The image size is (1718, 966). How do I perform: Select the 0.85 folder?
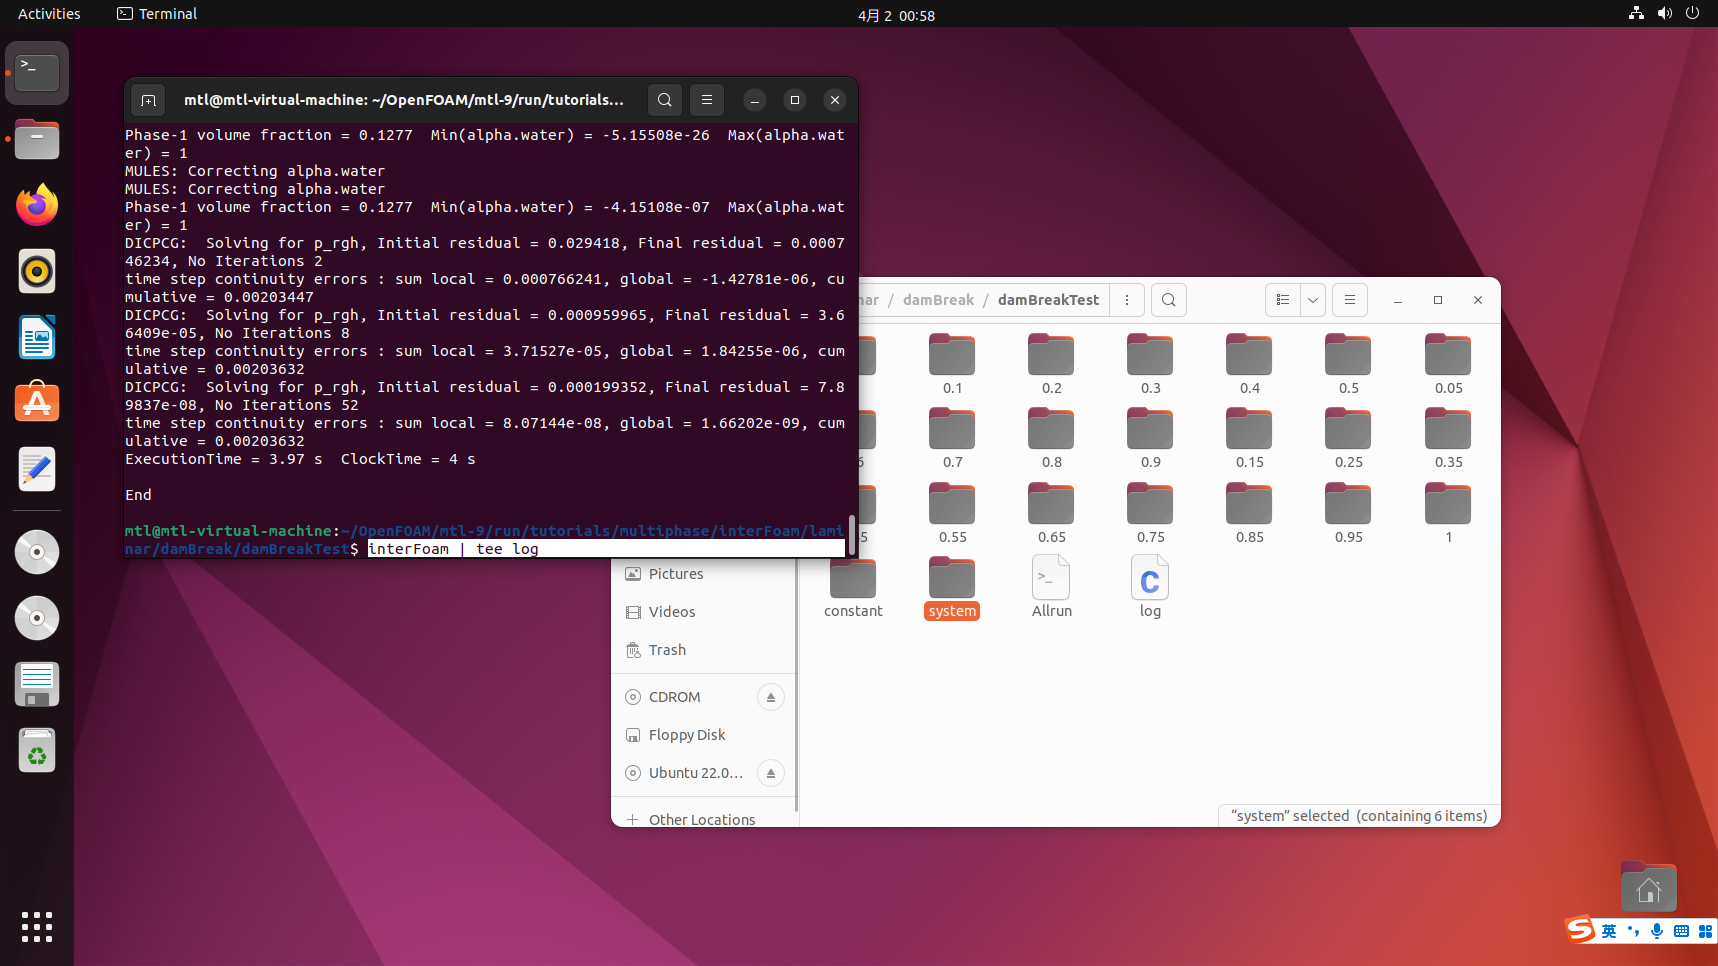(1249, 513)
